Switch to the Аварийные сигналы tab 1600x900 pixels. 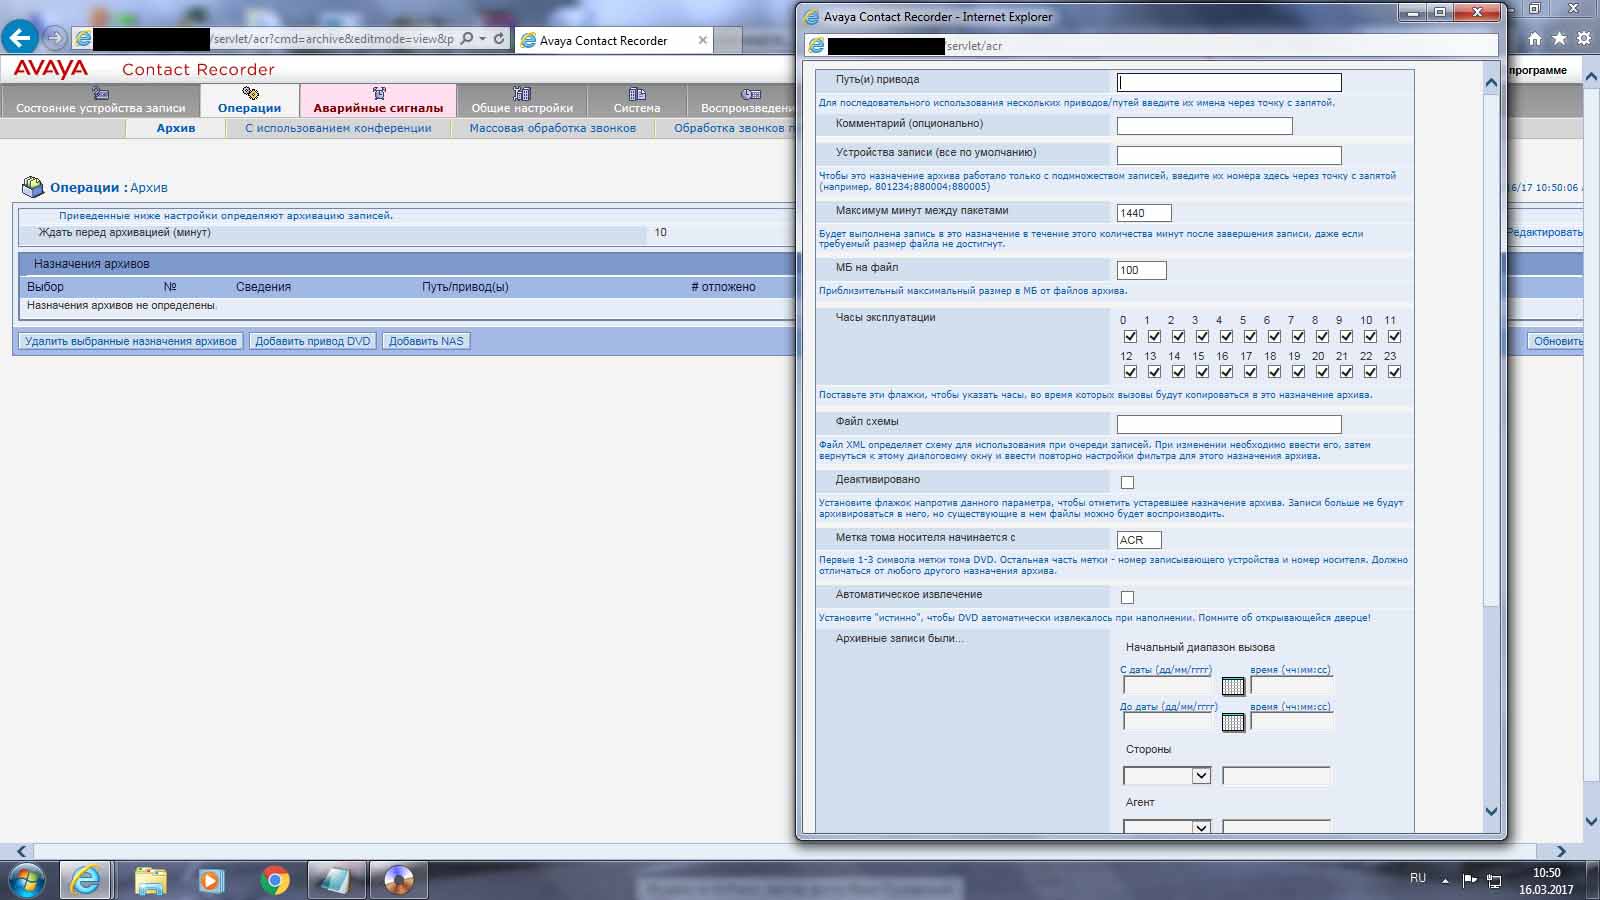point(378,100)
